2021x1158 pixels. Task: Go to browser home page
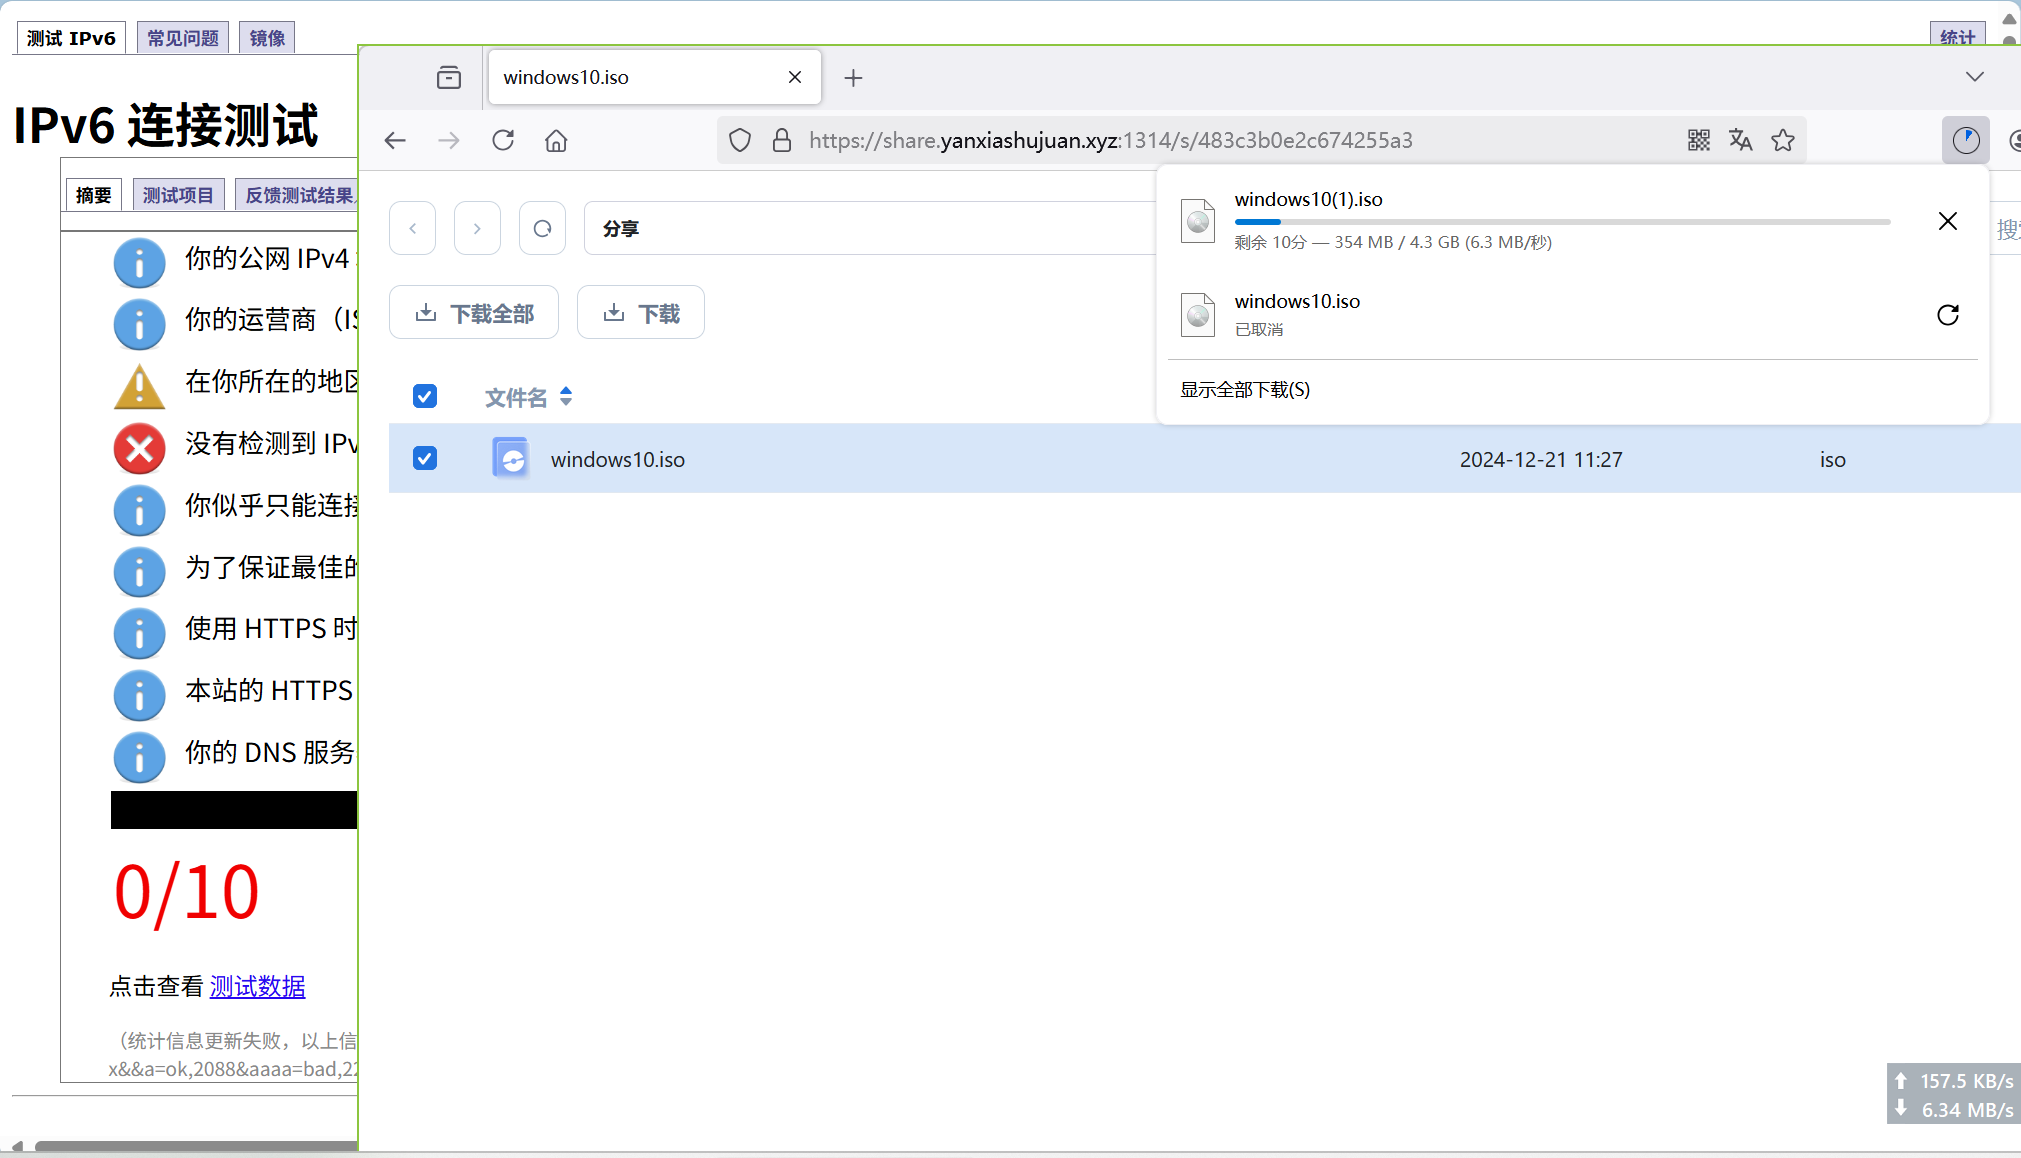pos(556,140)
